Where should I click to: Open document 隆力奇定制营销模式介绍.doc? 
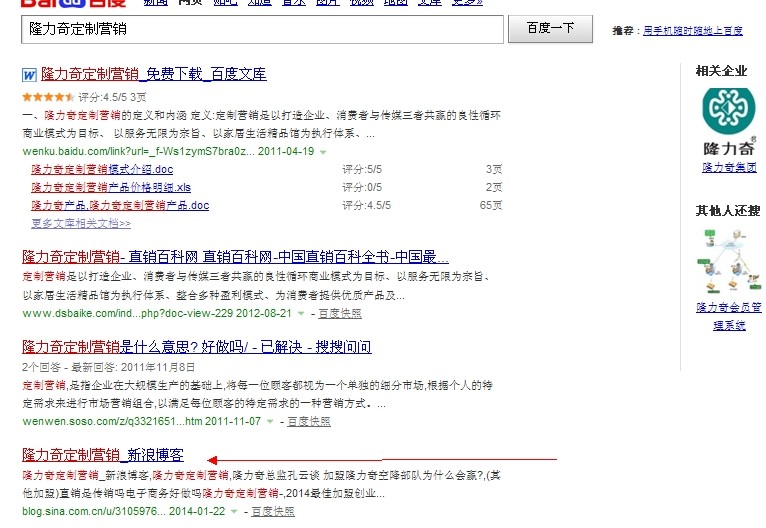click(x=102, y=169)
